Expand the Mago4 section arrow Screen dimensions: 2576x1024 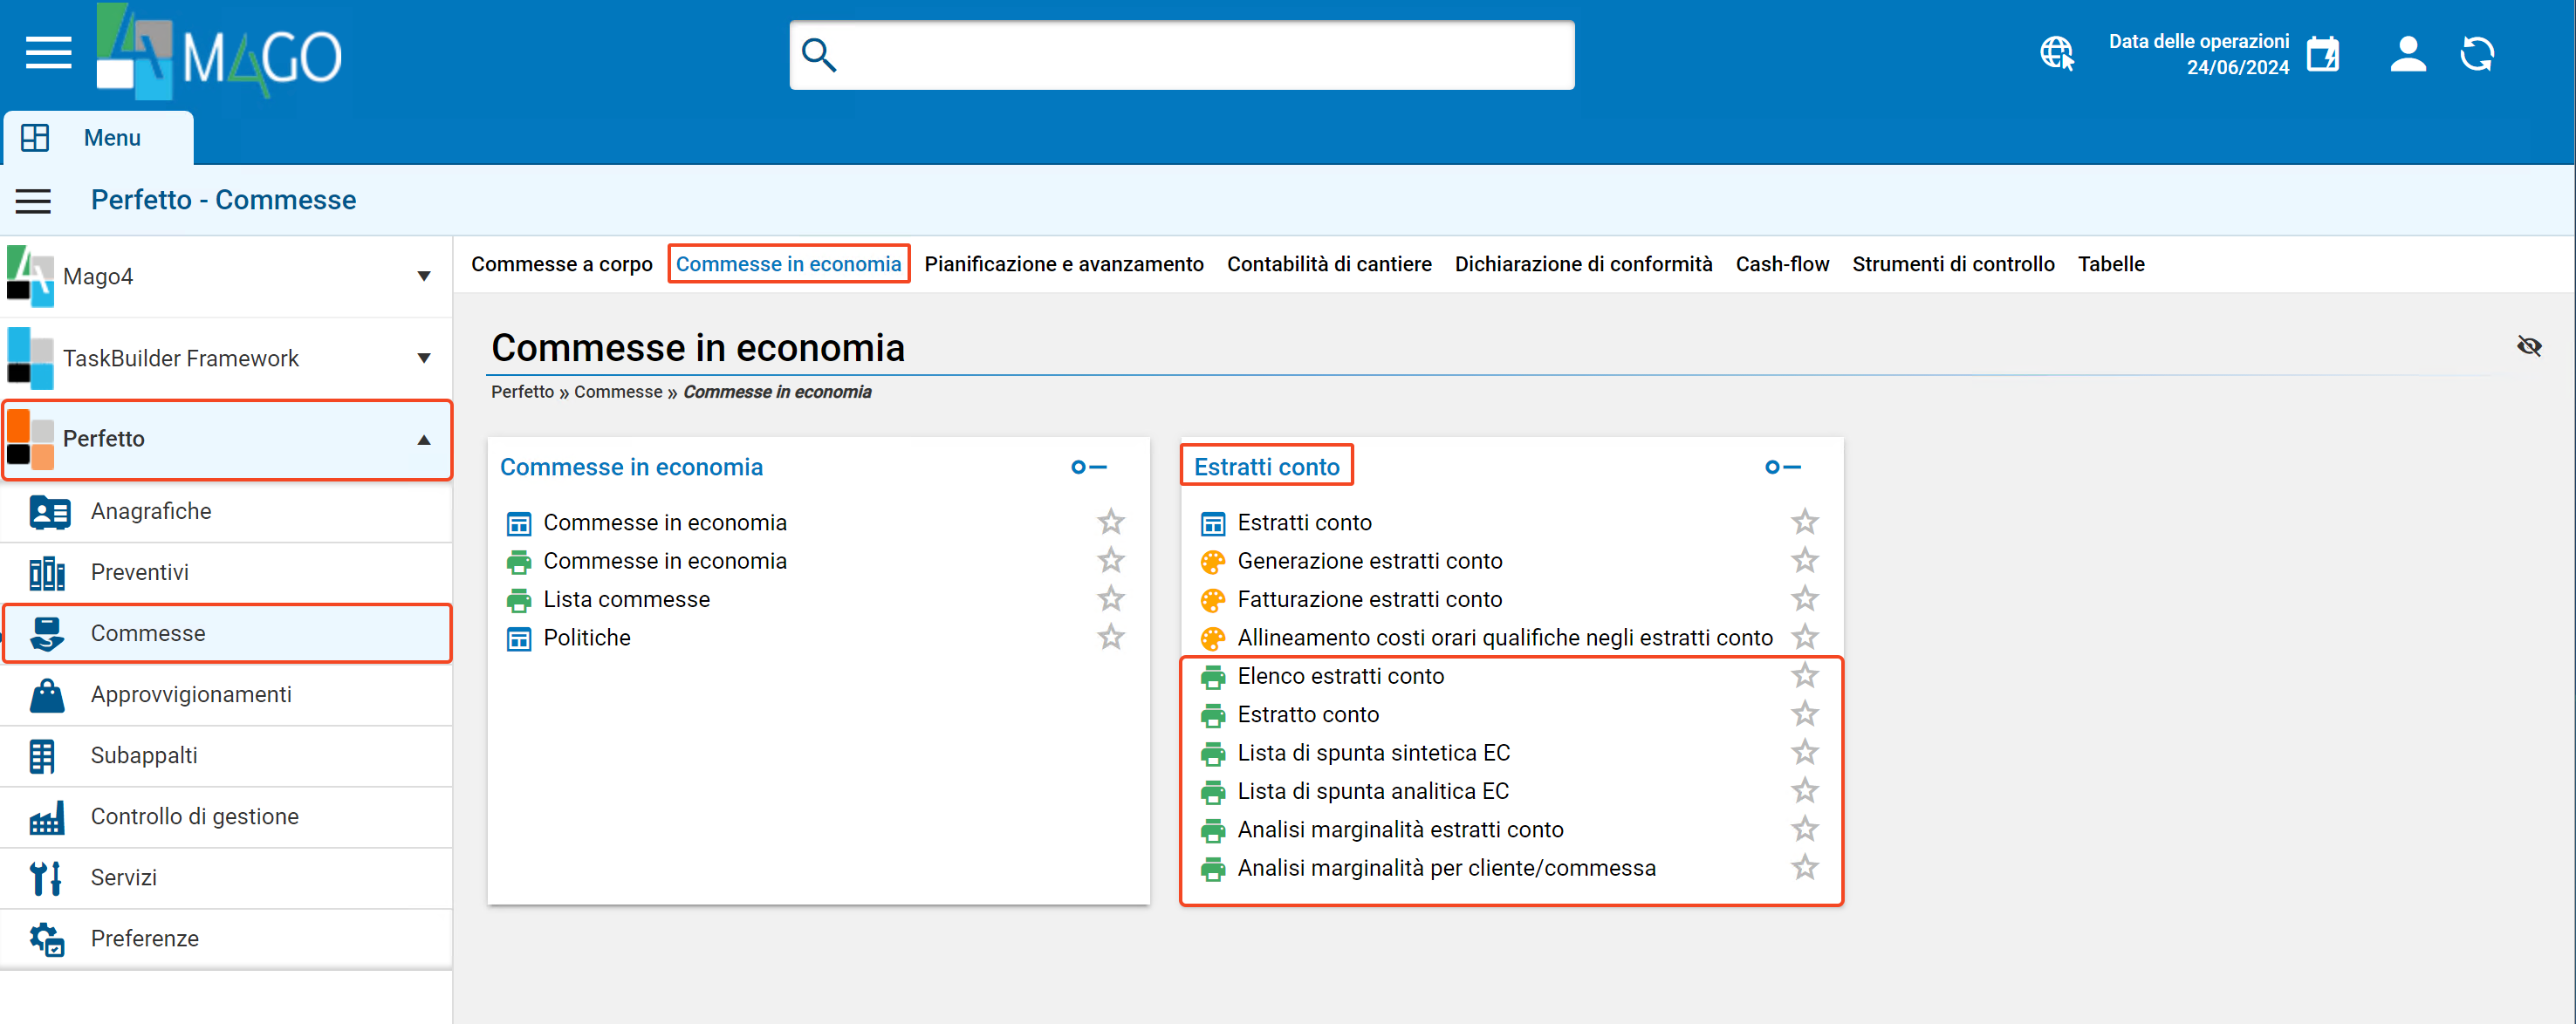pyautogui.click(x=424, y=277)
